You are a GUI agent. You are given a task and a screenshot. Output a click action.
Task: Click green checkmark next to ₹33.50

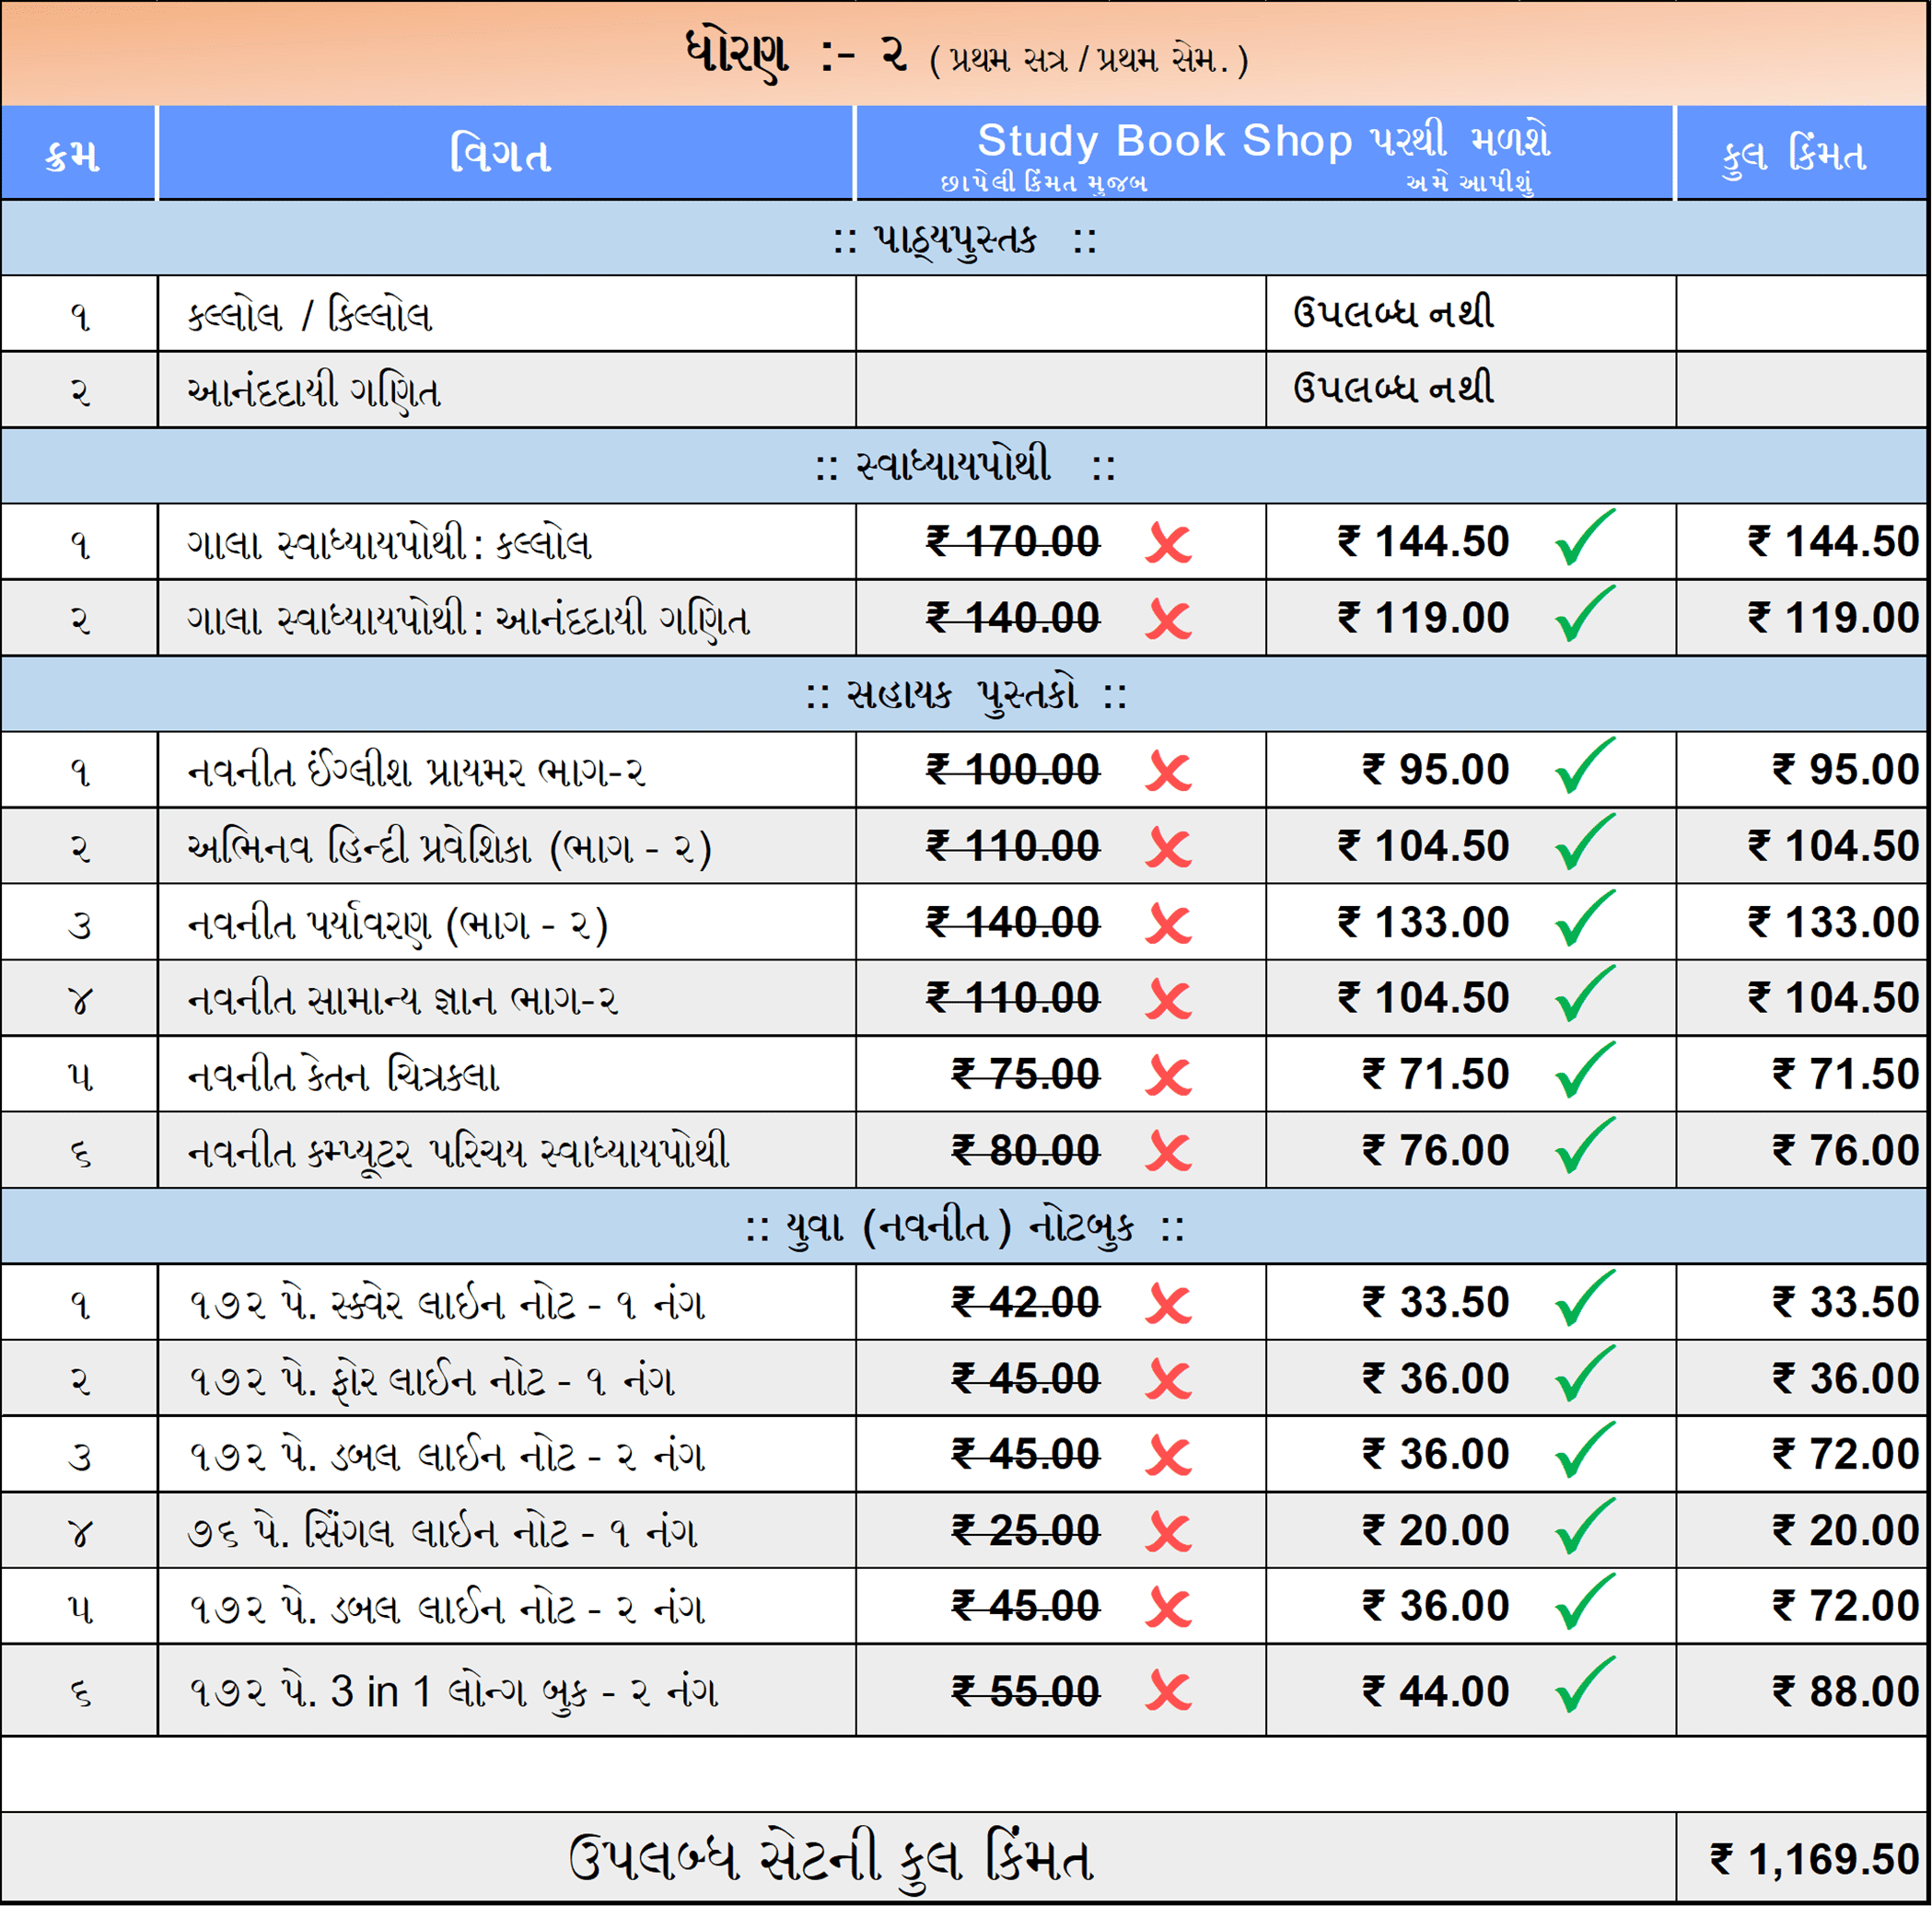point(1585,1298)
